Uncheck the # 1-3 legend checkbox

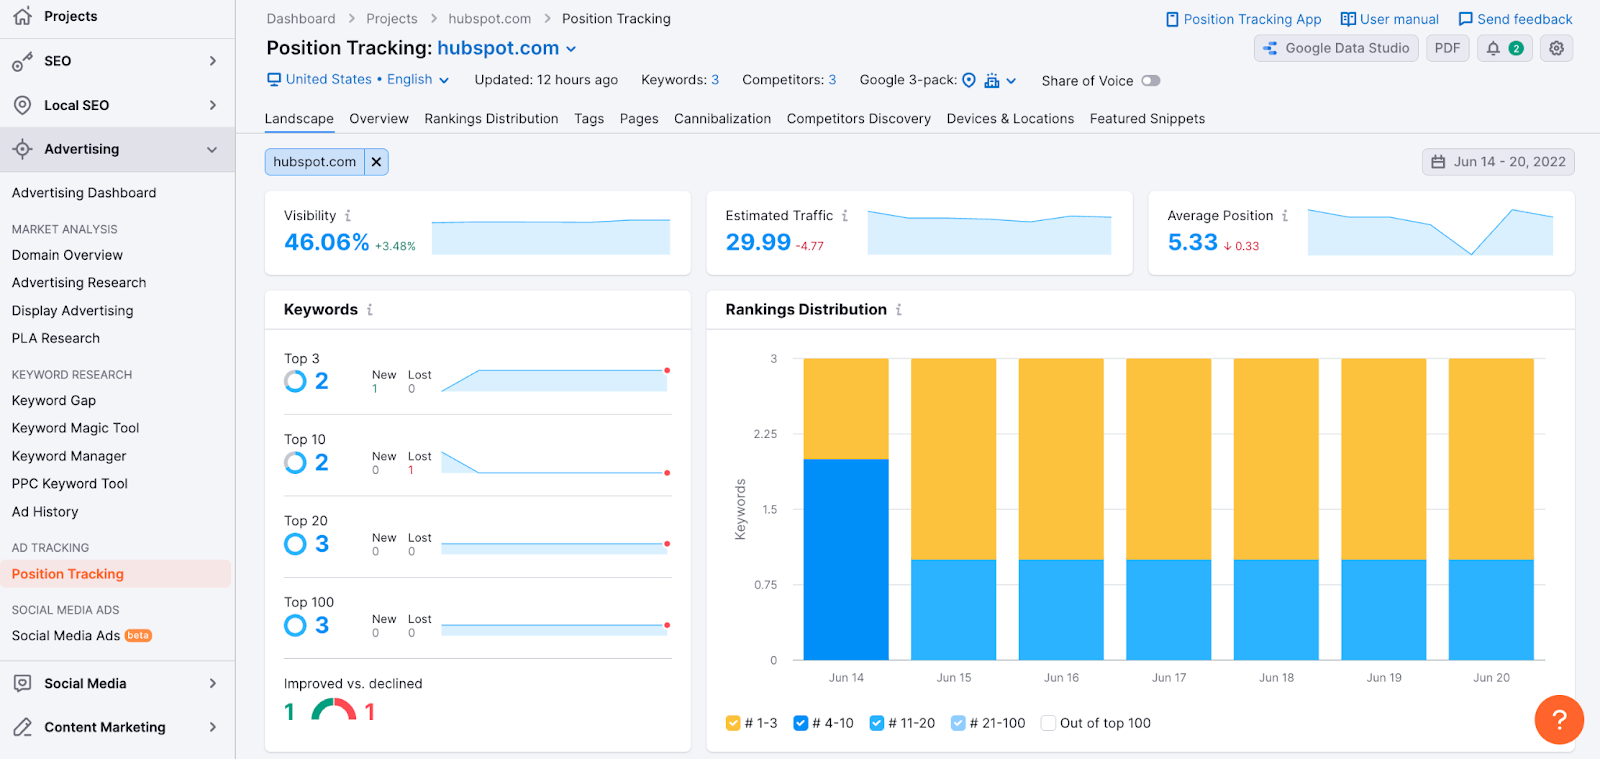coord(733,723)
